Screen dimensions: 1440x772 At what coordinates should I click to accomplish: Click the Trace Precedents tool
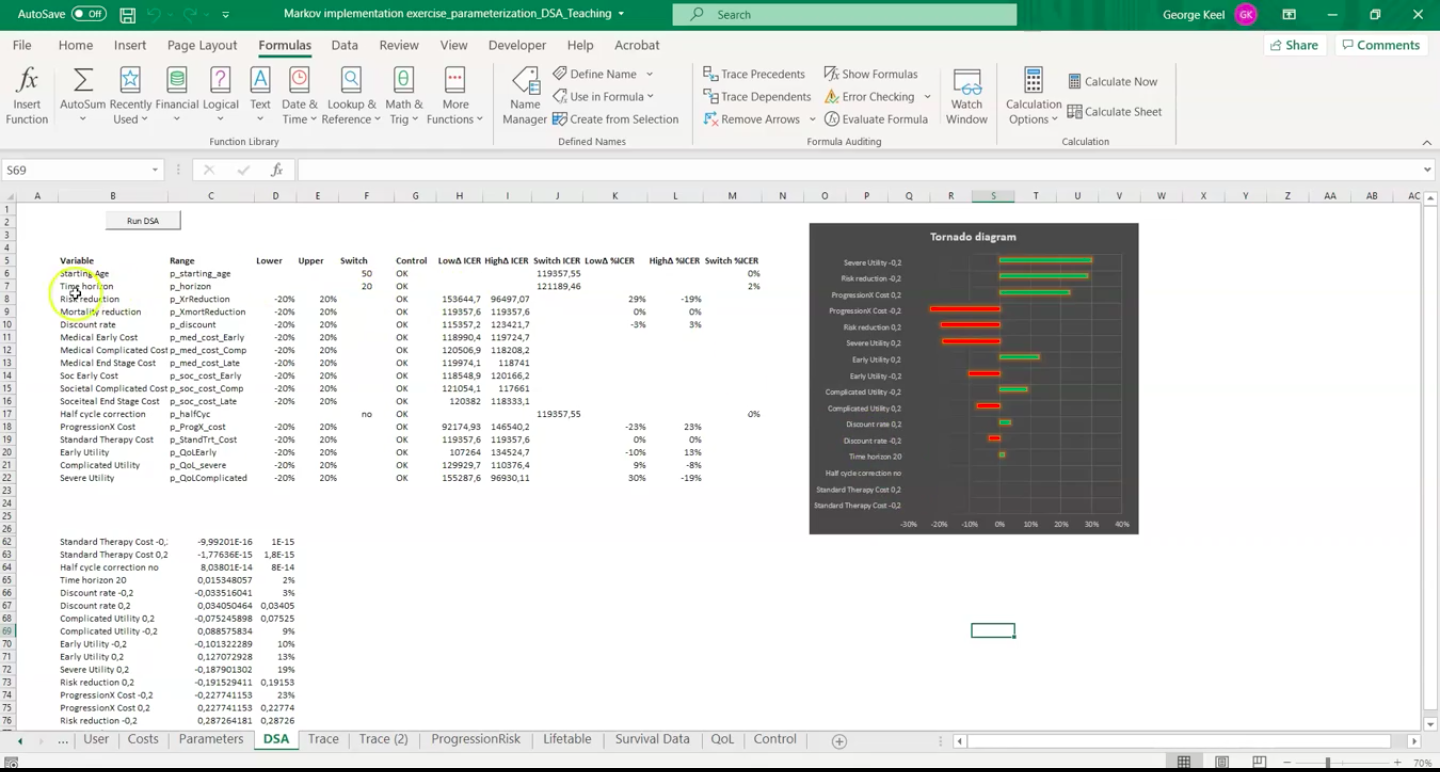754,74
